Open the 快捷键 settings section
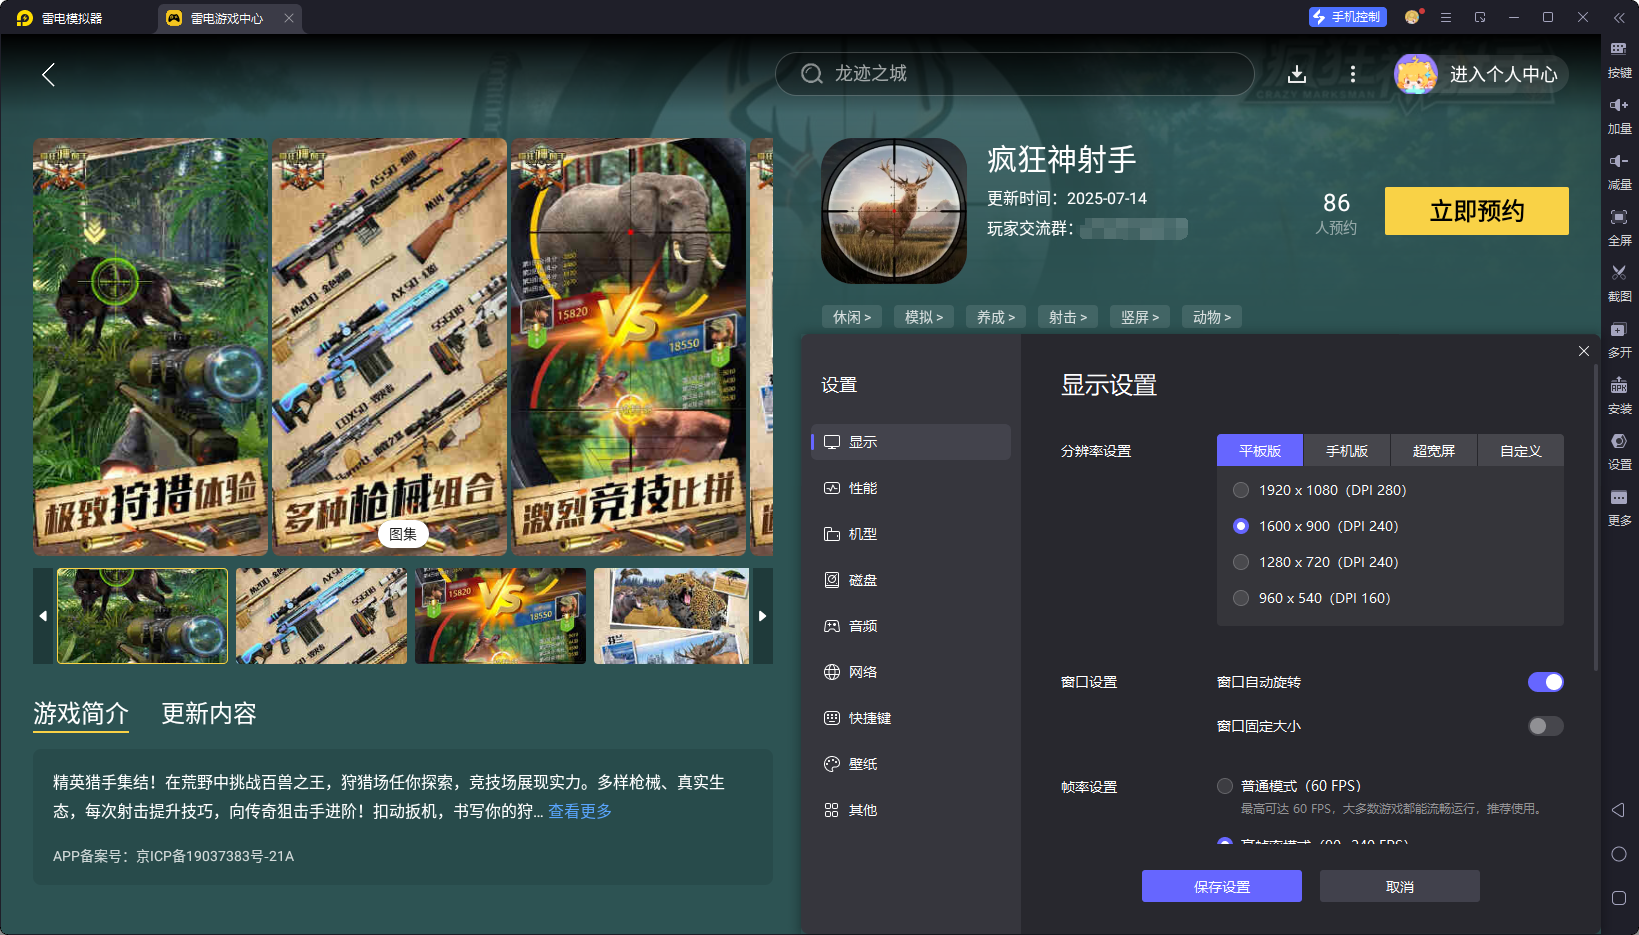Screen dimensions: 1639x935 click(911, 718)
